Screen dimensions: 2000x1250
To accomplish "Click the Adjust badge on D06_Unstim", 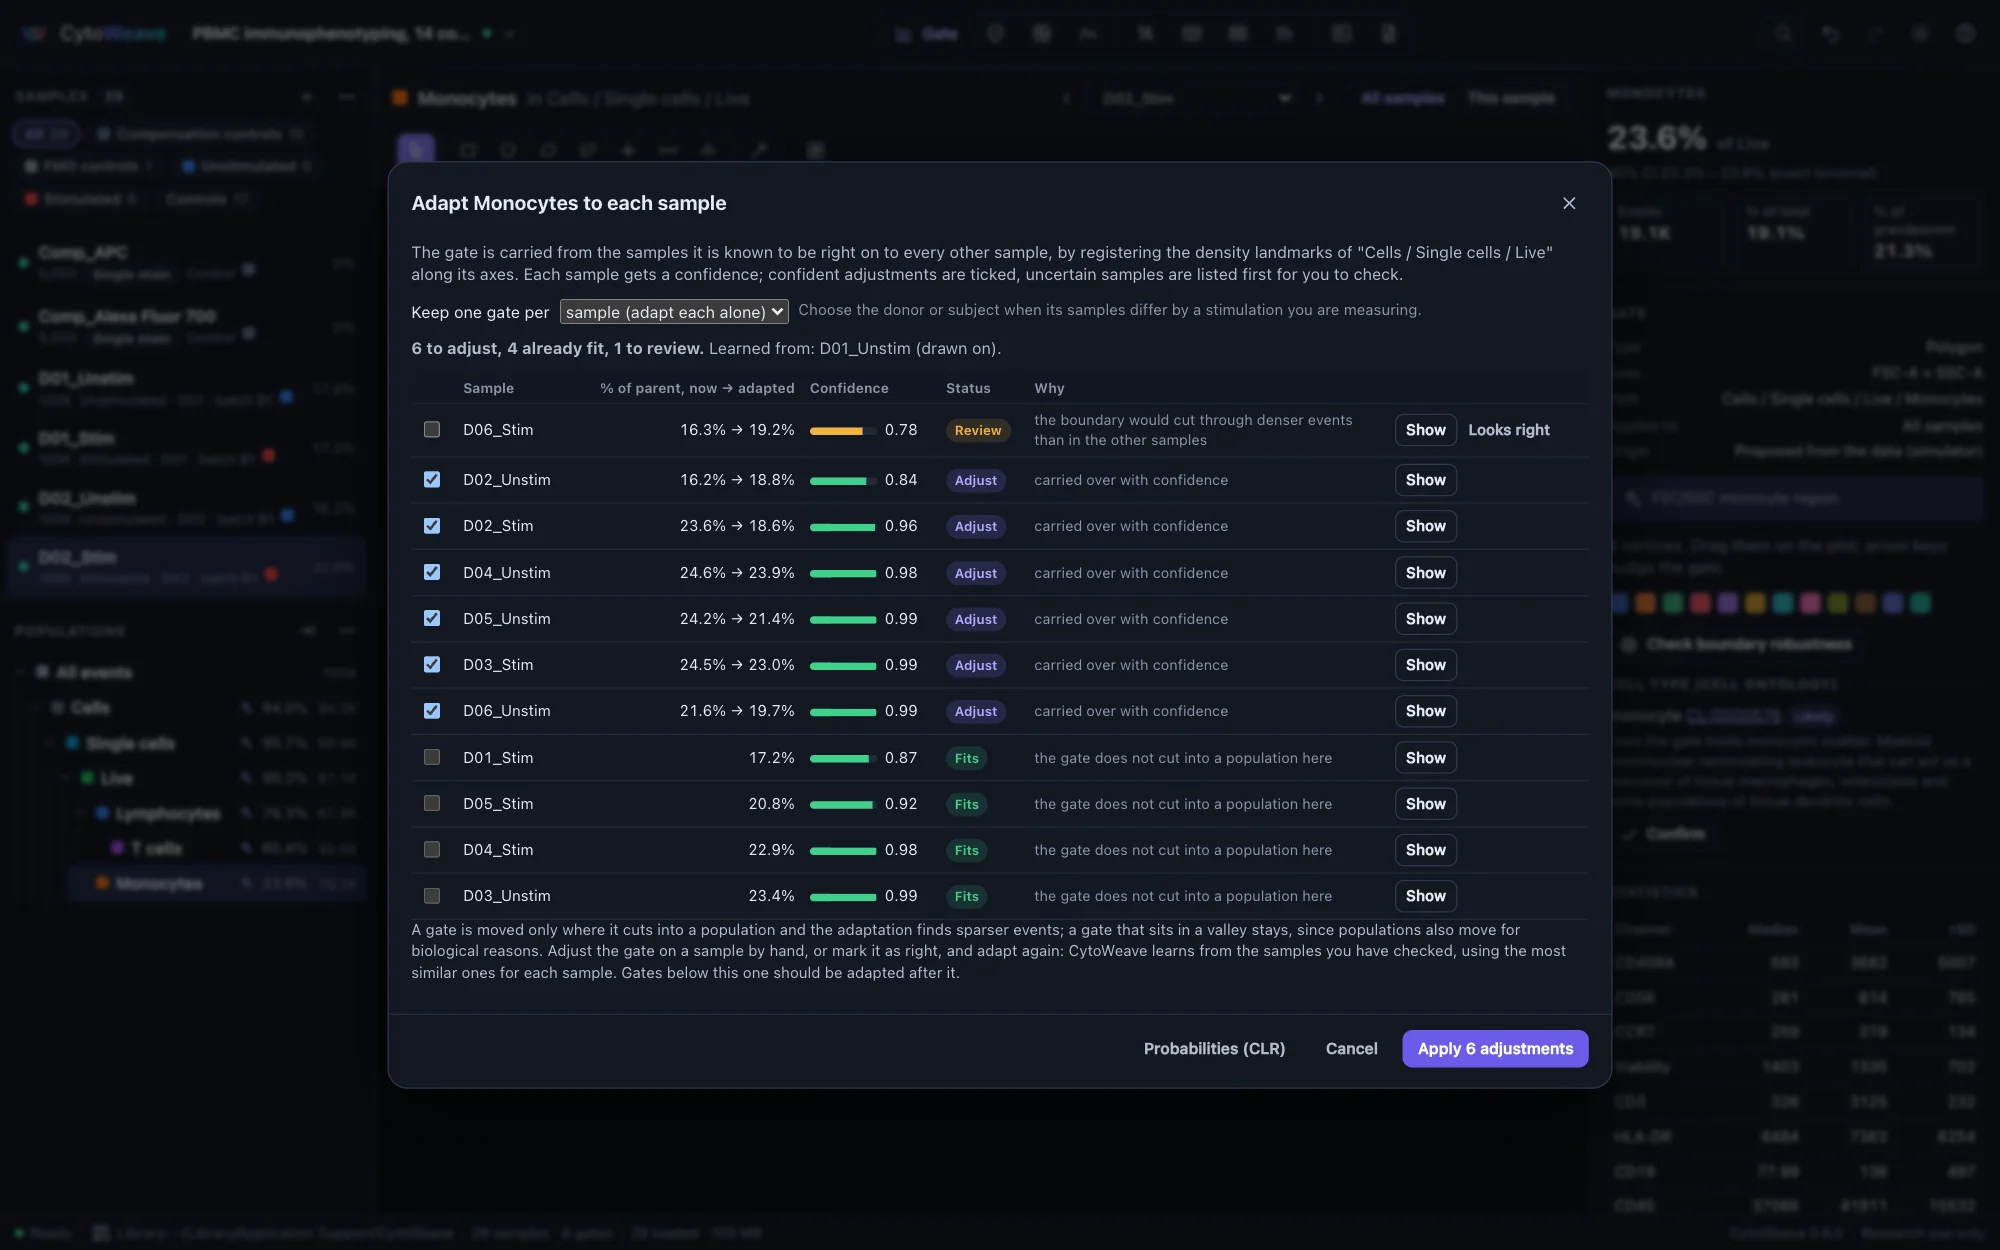I will pos(975,711).
